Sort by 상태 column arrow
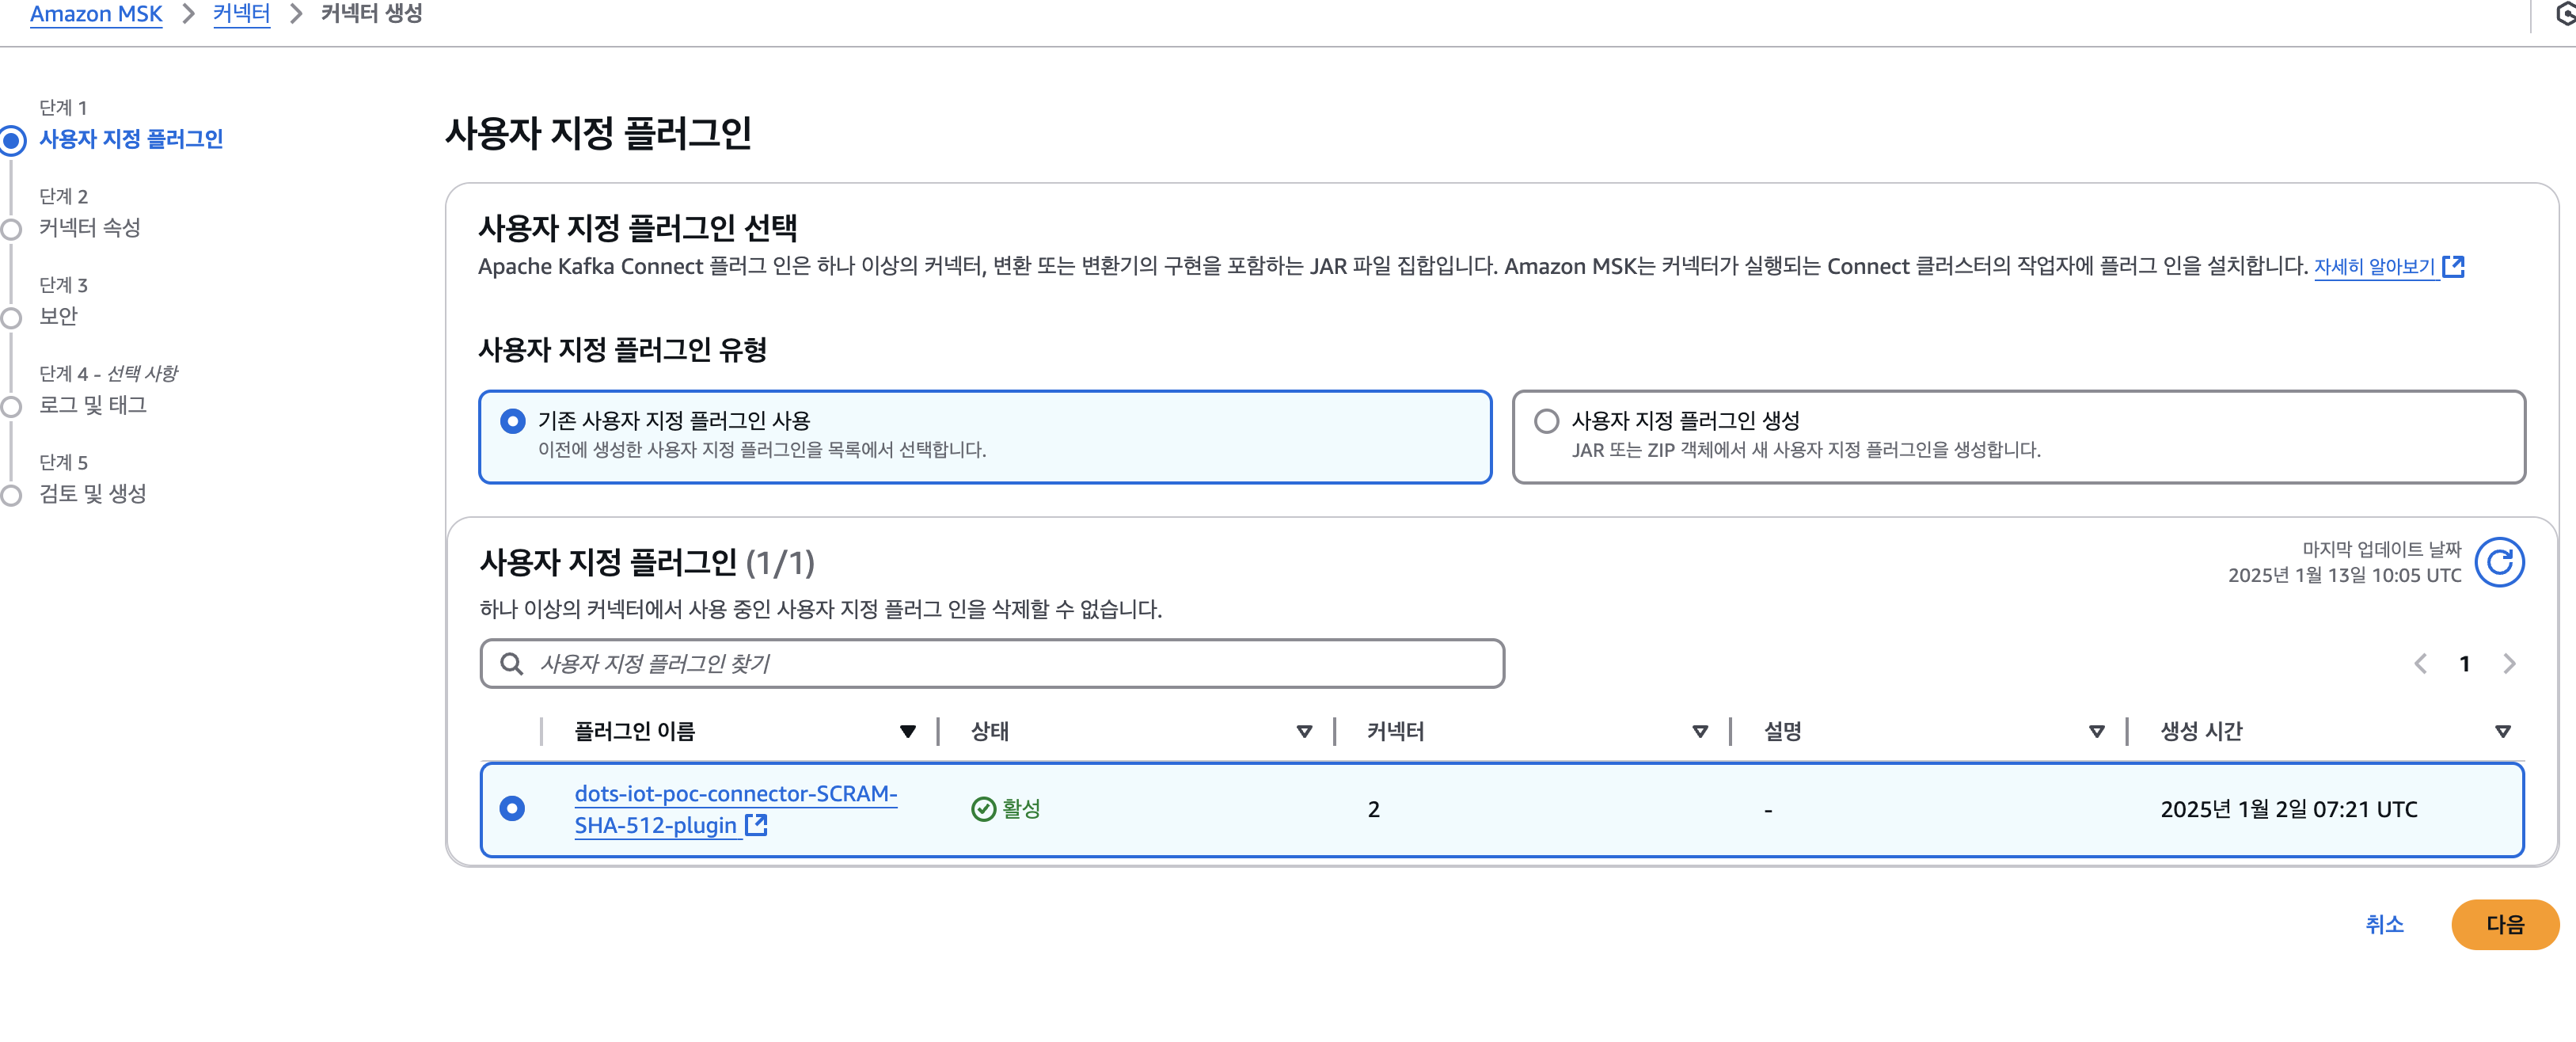 pos(1303,732)
